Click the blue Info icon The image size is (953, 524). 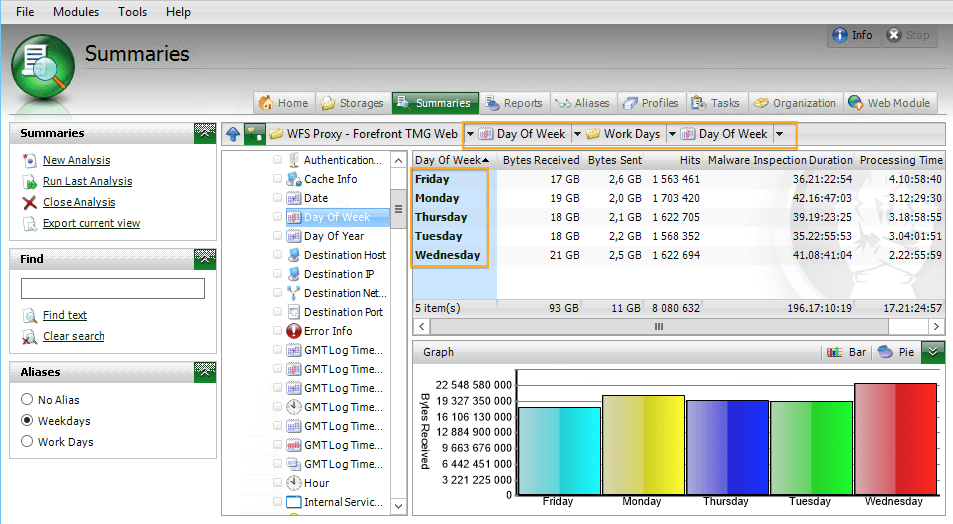pyautogui.click(x=839, y=35)
